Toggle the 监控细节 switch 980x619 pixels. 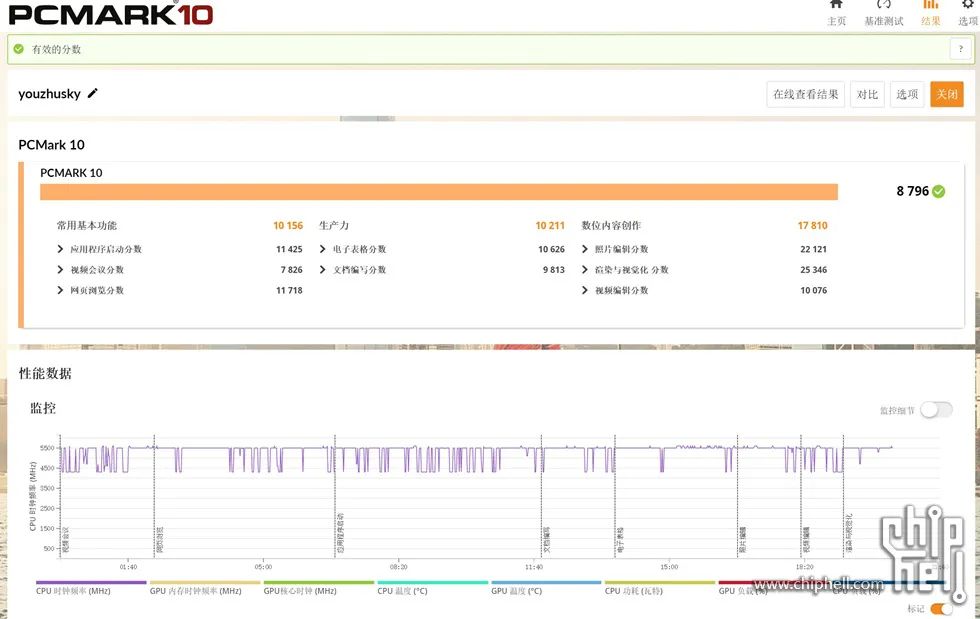tap(936, 410)
